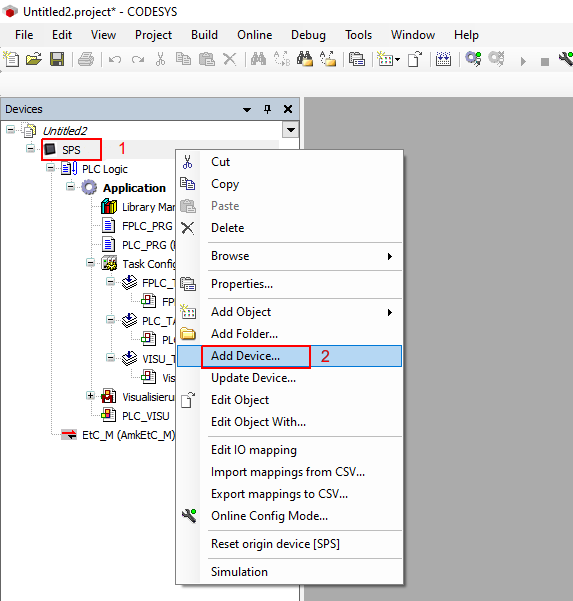
Task: Choose Add Folder... in context menu
Action: click(289, 334)
